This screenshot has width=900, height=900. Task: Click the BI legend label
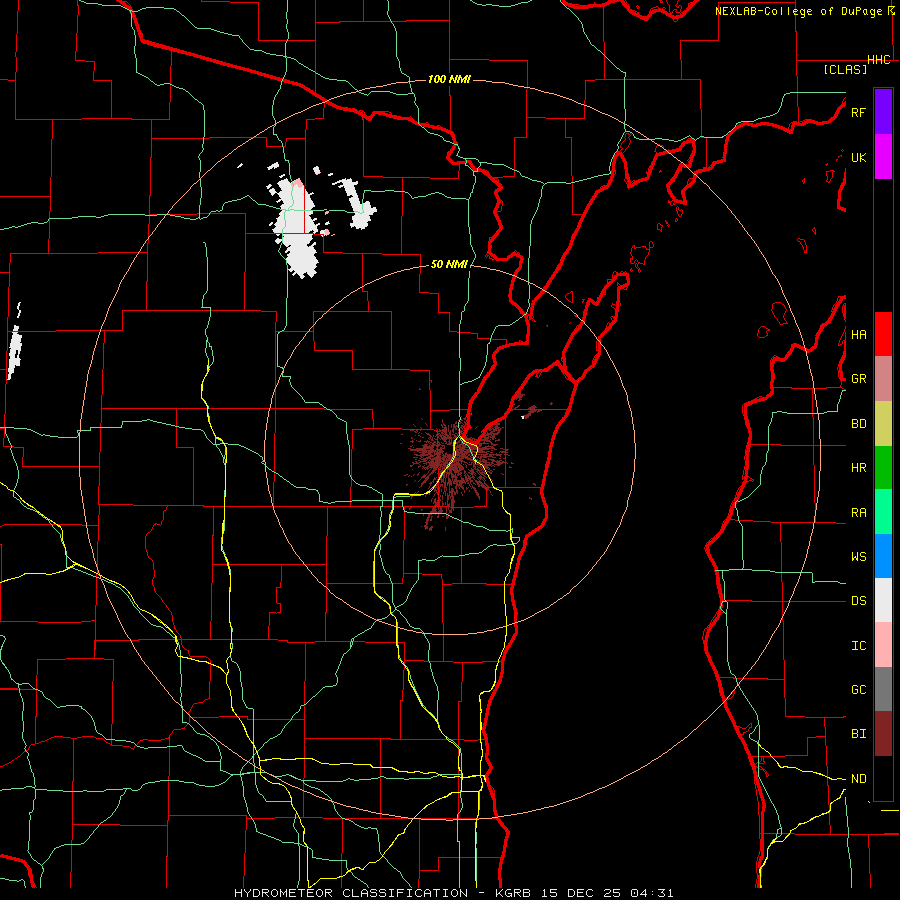[x=858, y=734]
